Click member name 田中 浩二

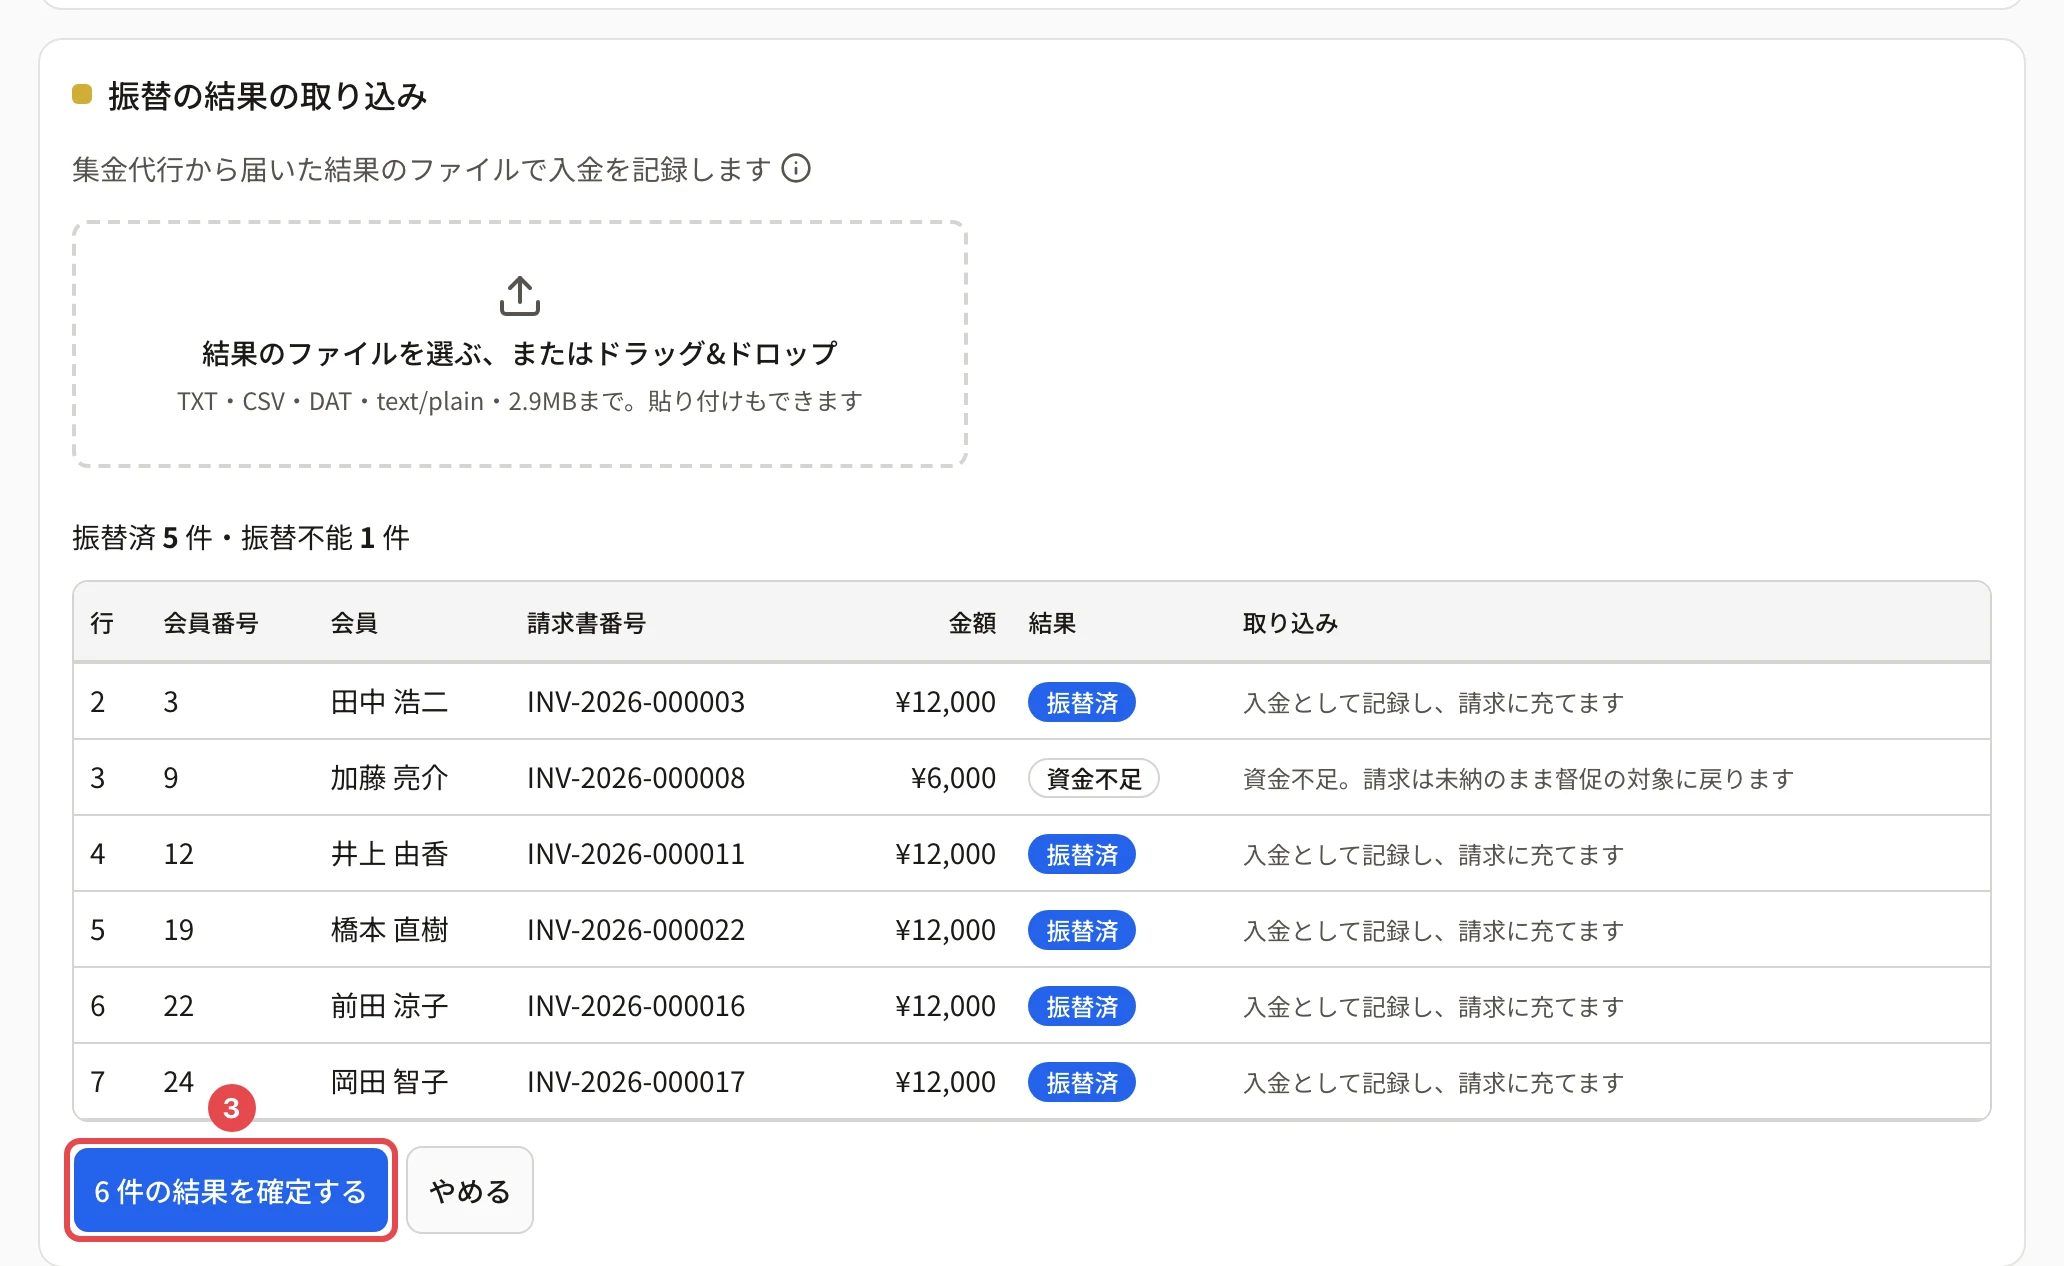(389, 702)
